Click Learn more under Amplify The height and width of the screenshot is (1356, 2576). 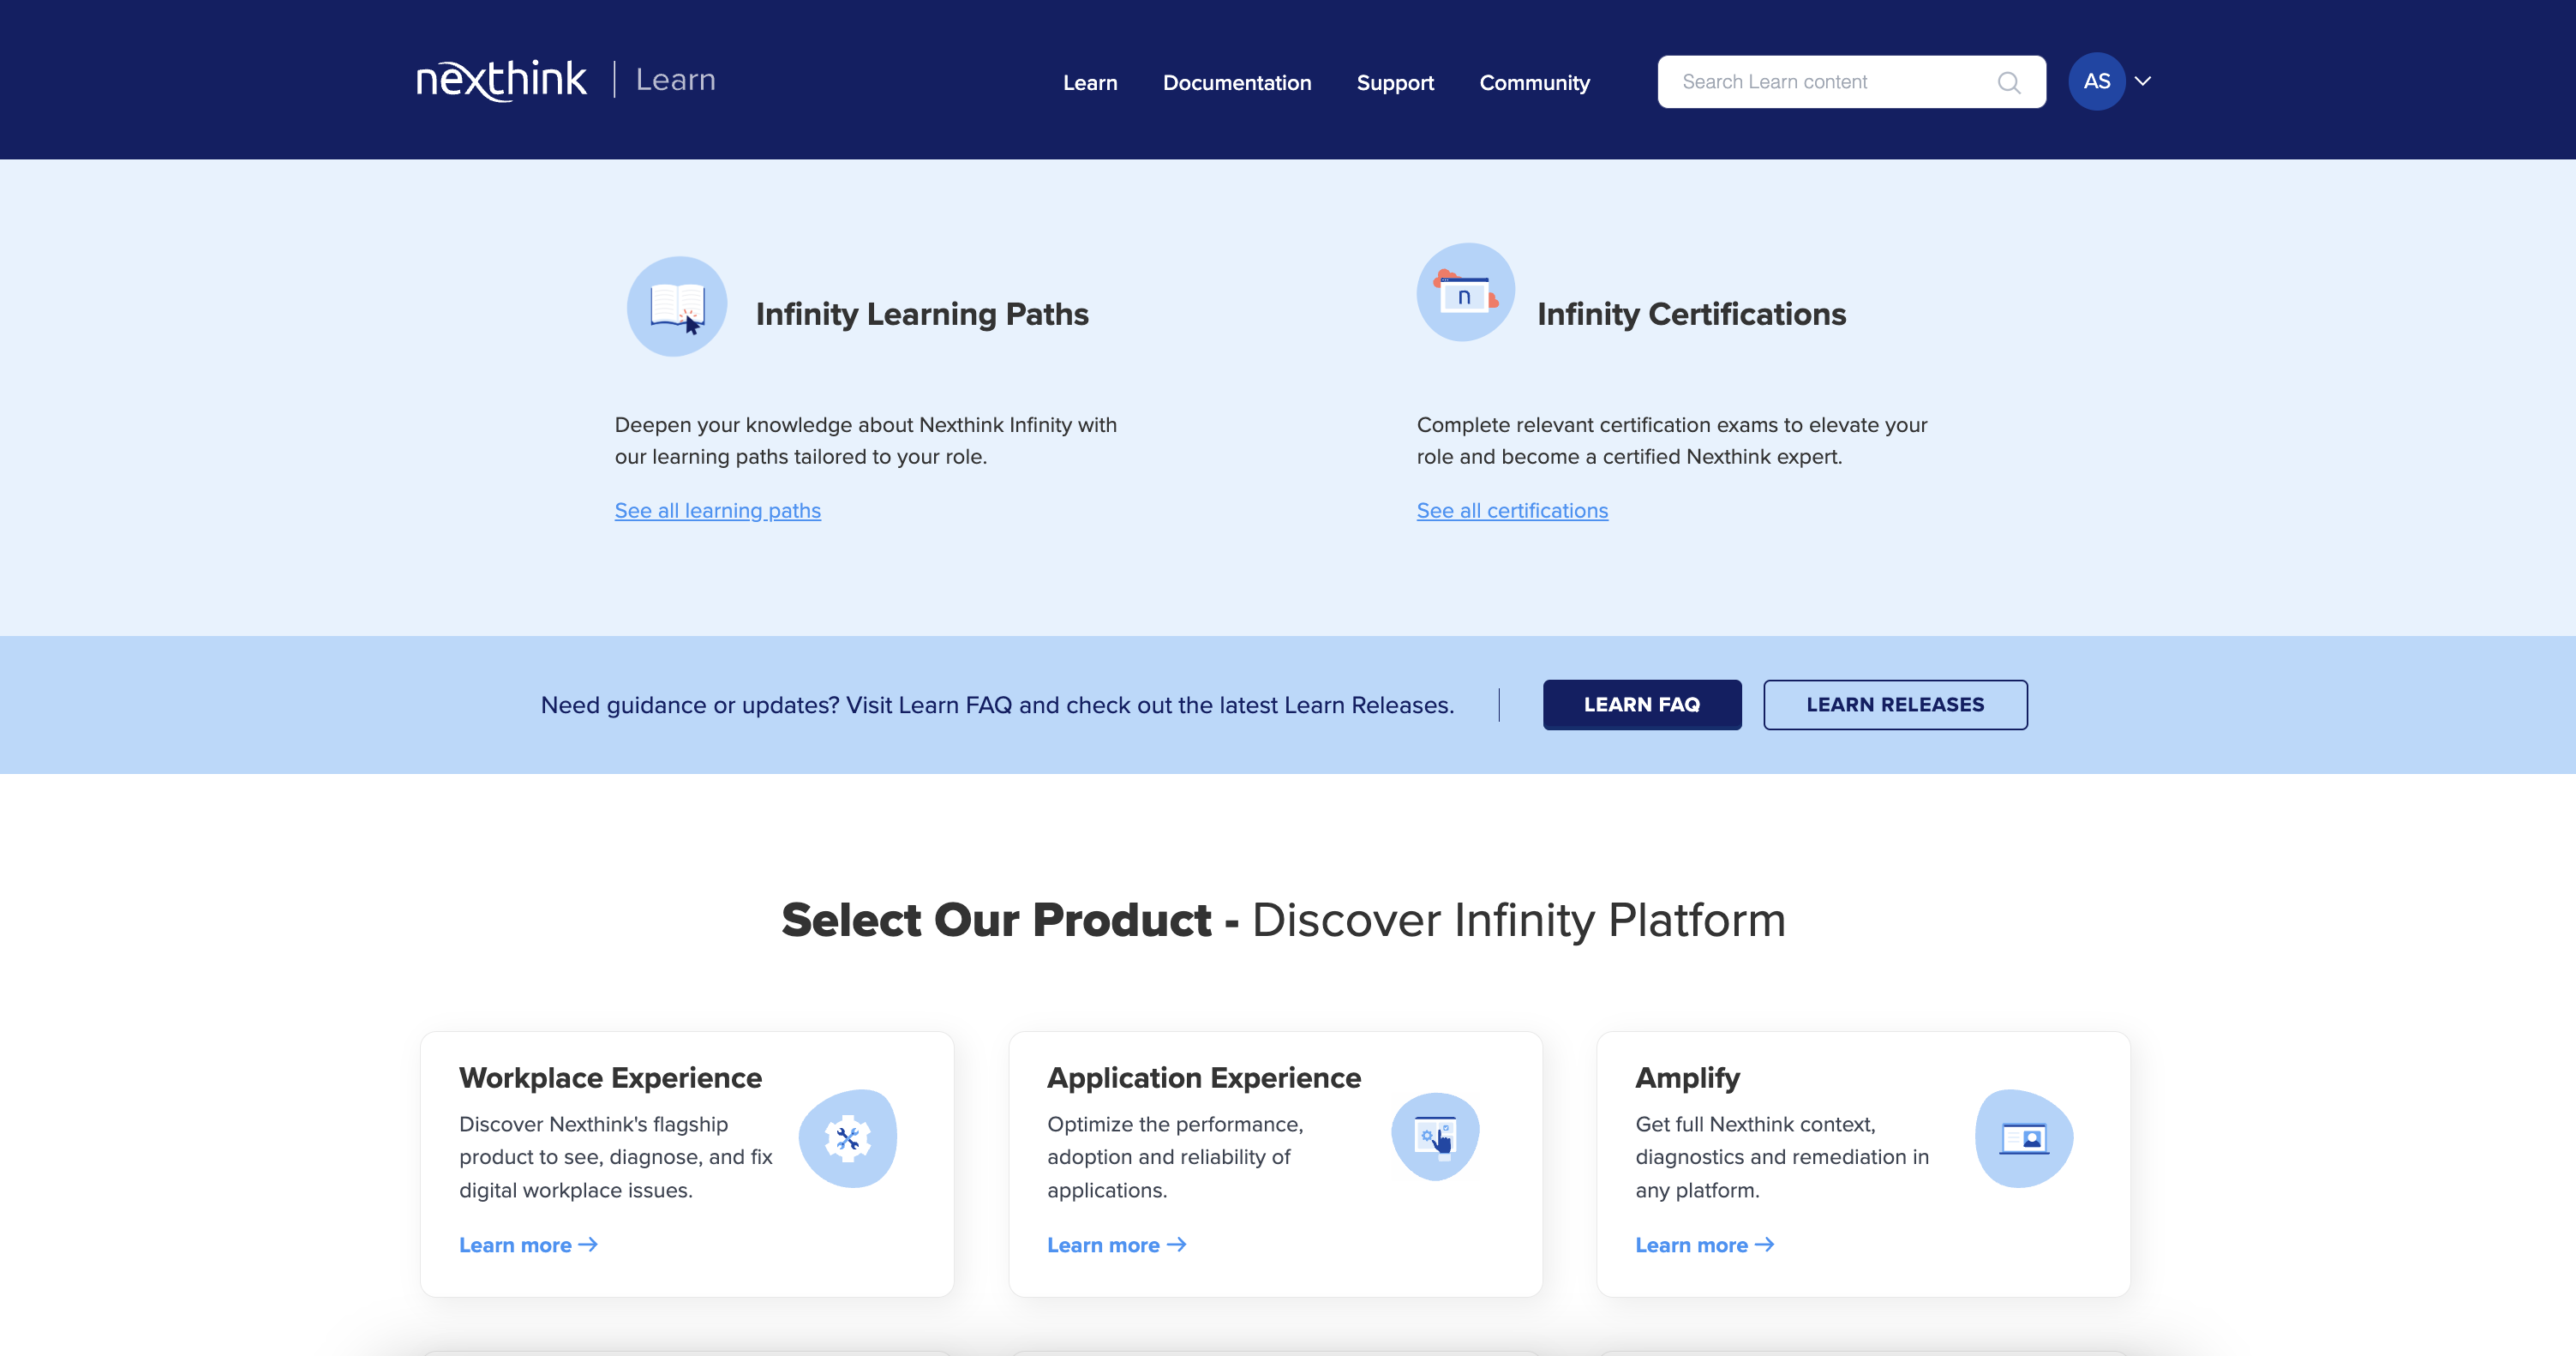[1703, 1245]
